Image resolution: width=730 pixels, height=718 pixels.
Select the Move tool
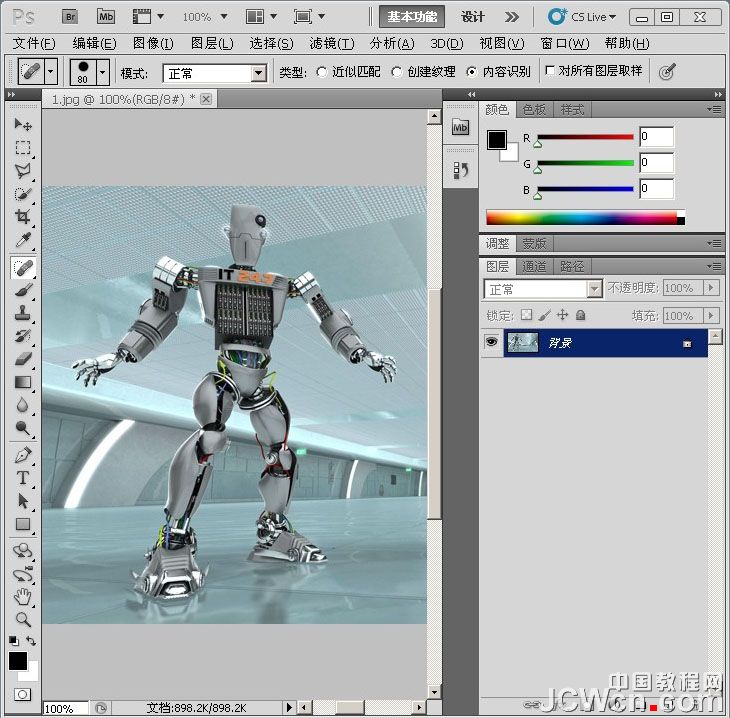(x=22, y=124)
